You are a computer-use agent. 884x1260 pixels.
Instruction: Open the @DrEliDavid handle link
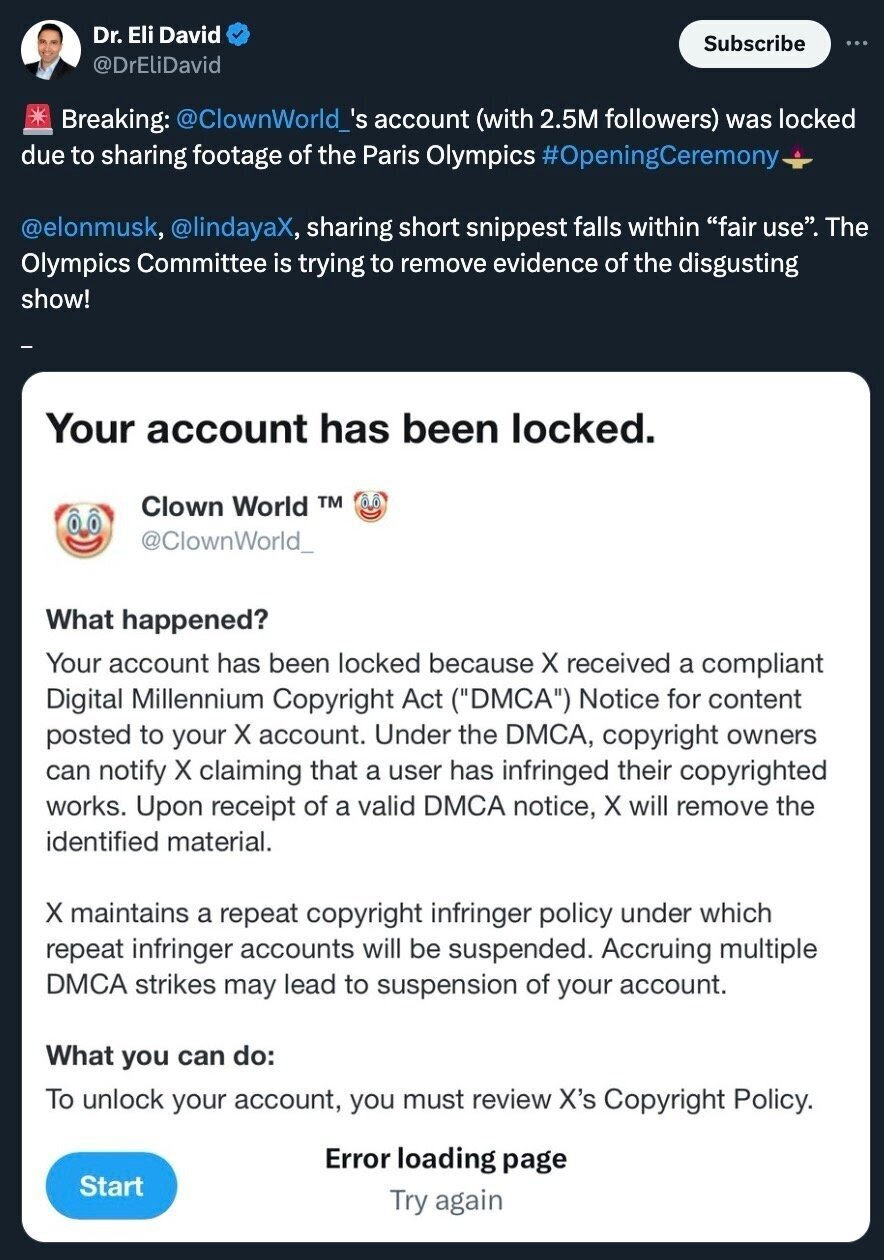coord(156,66)
